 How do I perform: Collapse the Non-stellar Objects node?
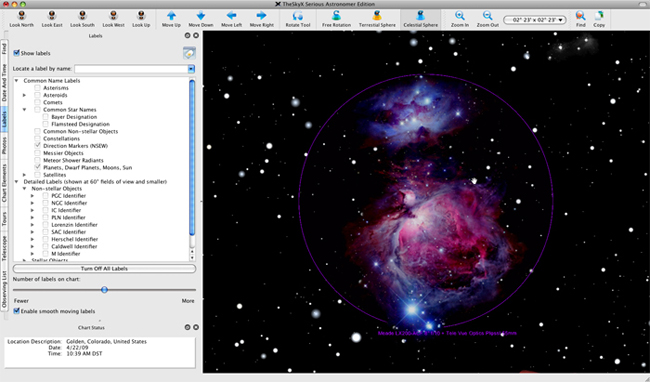click(x=24, y=189)
